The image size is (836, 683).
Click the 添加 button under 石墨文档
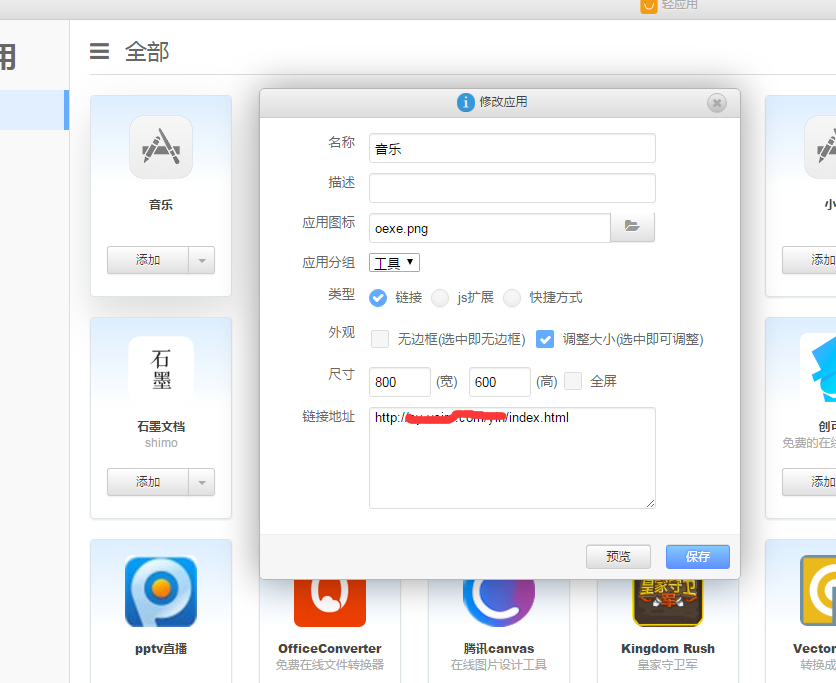148,482
